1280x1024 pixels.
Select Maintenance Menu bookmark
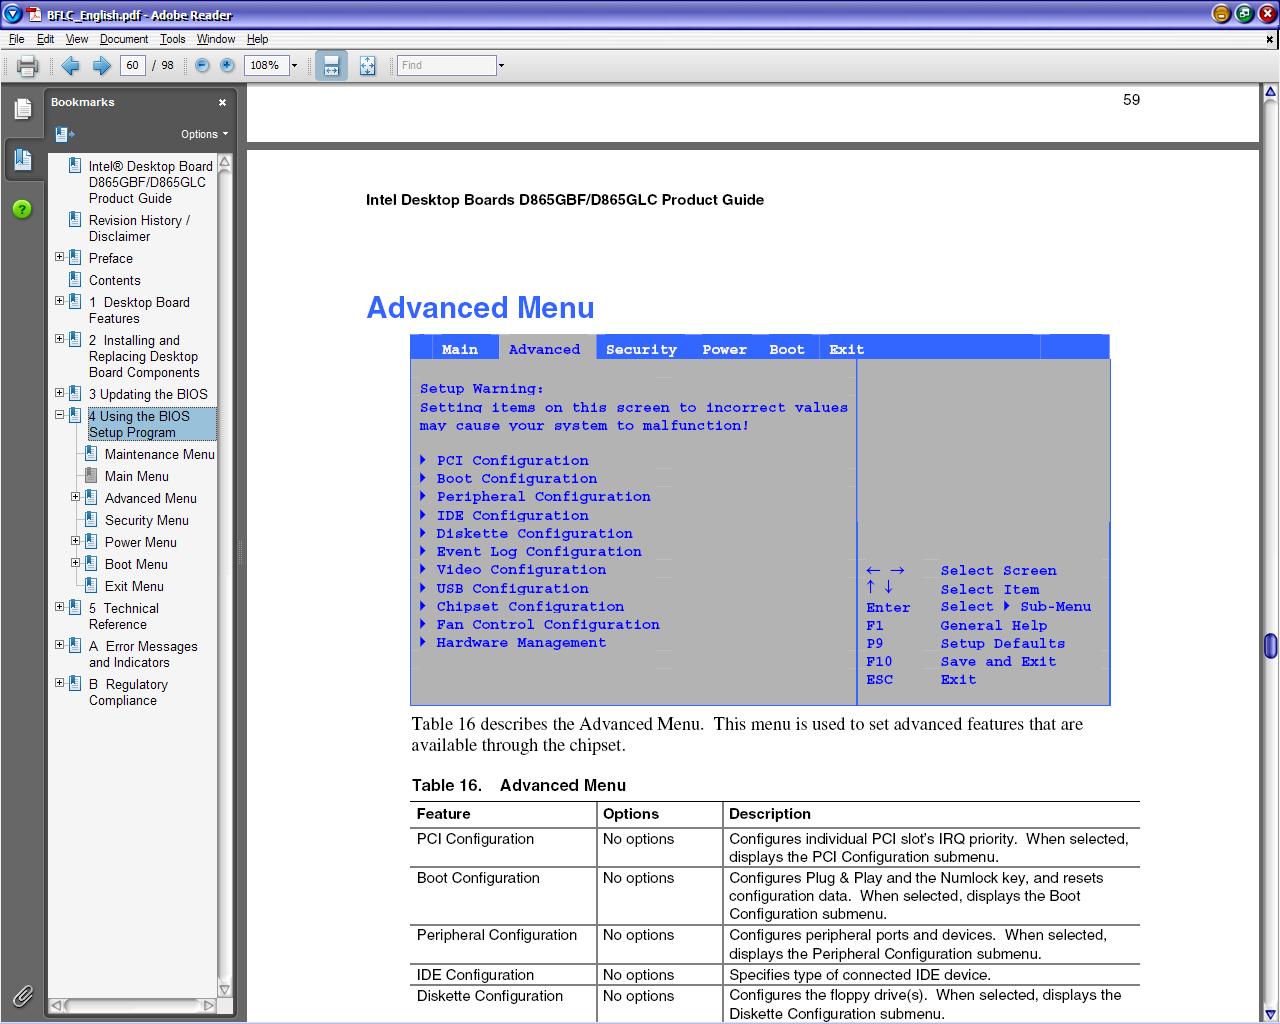159,454
